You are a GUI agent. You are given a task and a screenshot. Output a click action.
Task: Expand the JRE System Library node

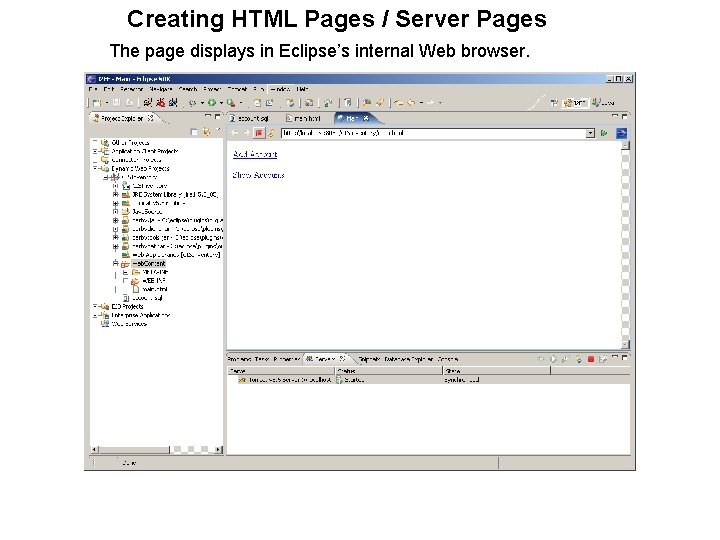click(x=116, y=195)
